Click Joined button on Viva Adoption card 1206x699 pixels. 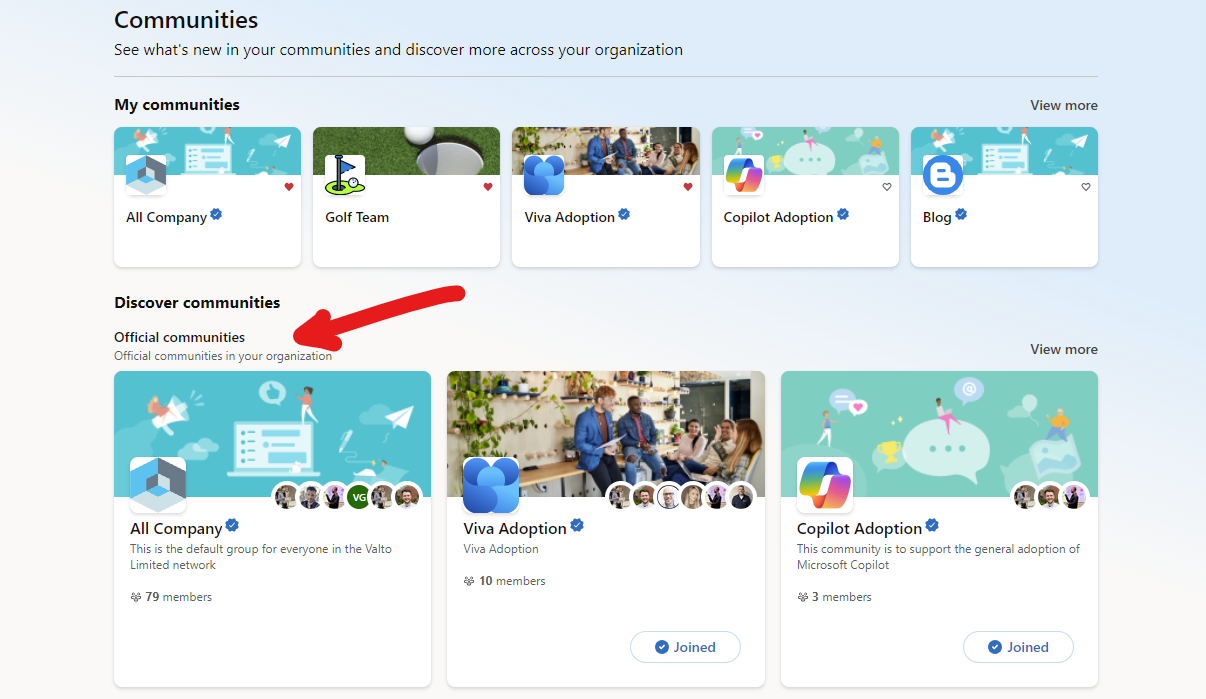[x=685, y=647]
